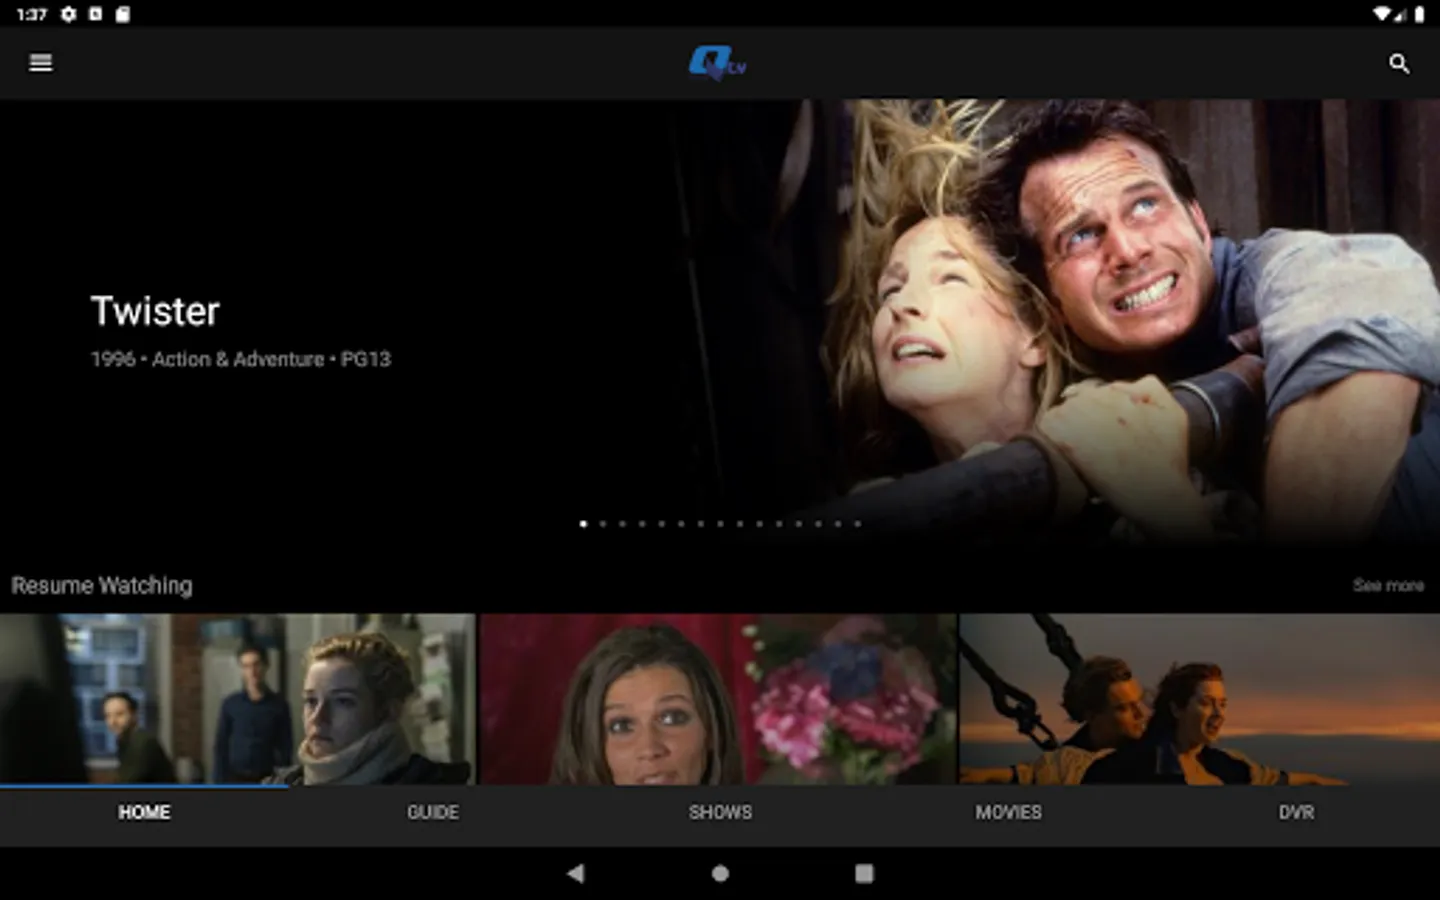This screenshot has width=1440, height=900.
Task: Resume the show with woman in scarf
Action: click(x=238, y=699)
